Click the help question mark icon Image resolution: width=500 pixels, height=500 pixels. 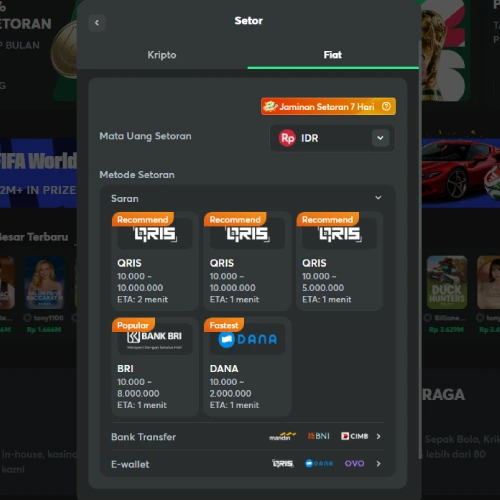(x=386, y=107)
